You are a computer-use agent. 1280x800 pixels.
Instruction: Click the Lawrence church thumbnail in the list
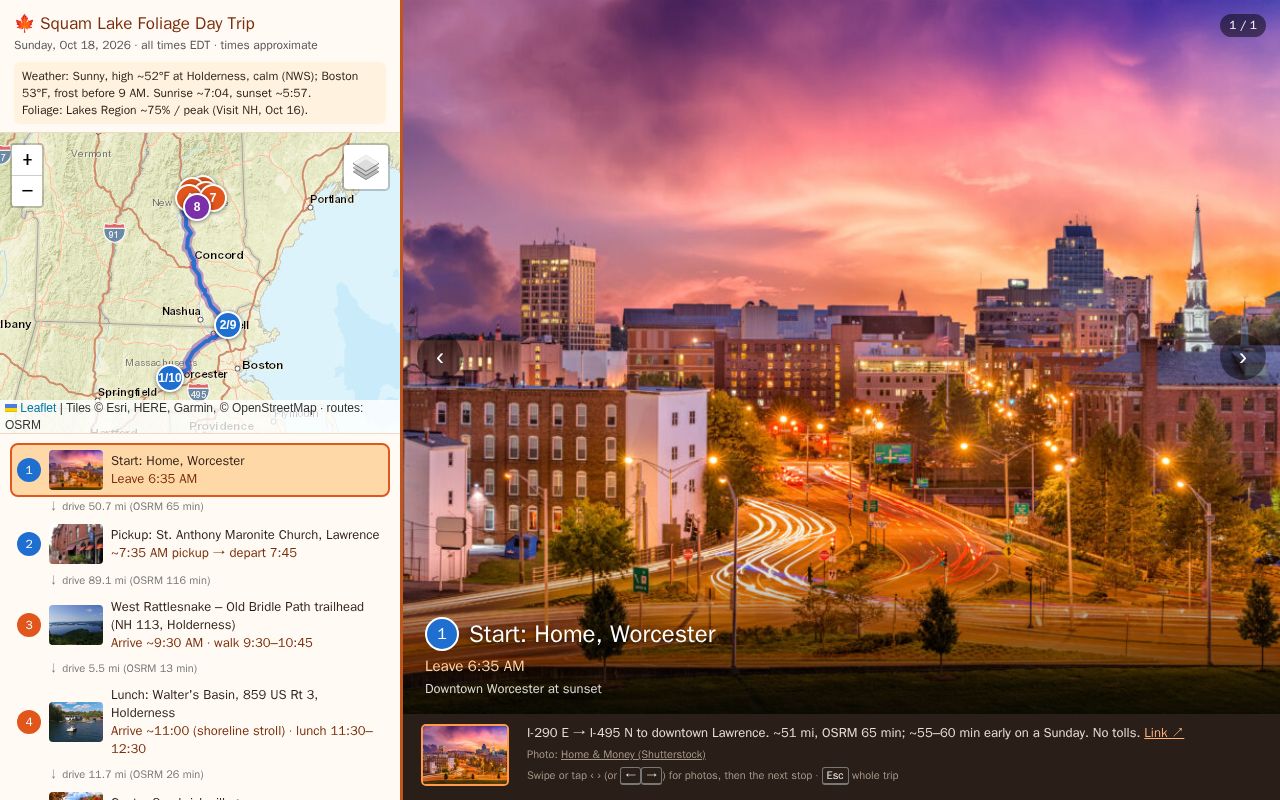coord(76,544)
